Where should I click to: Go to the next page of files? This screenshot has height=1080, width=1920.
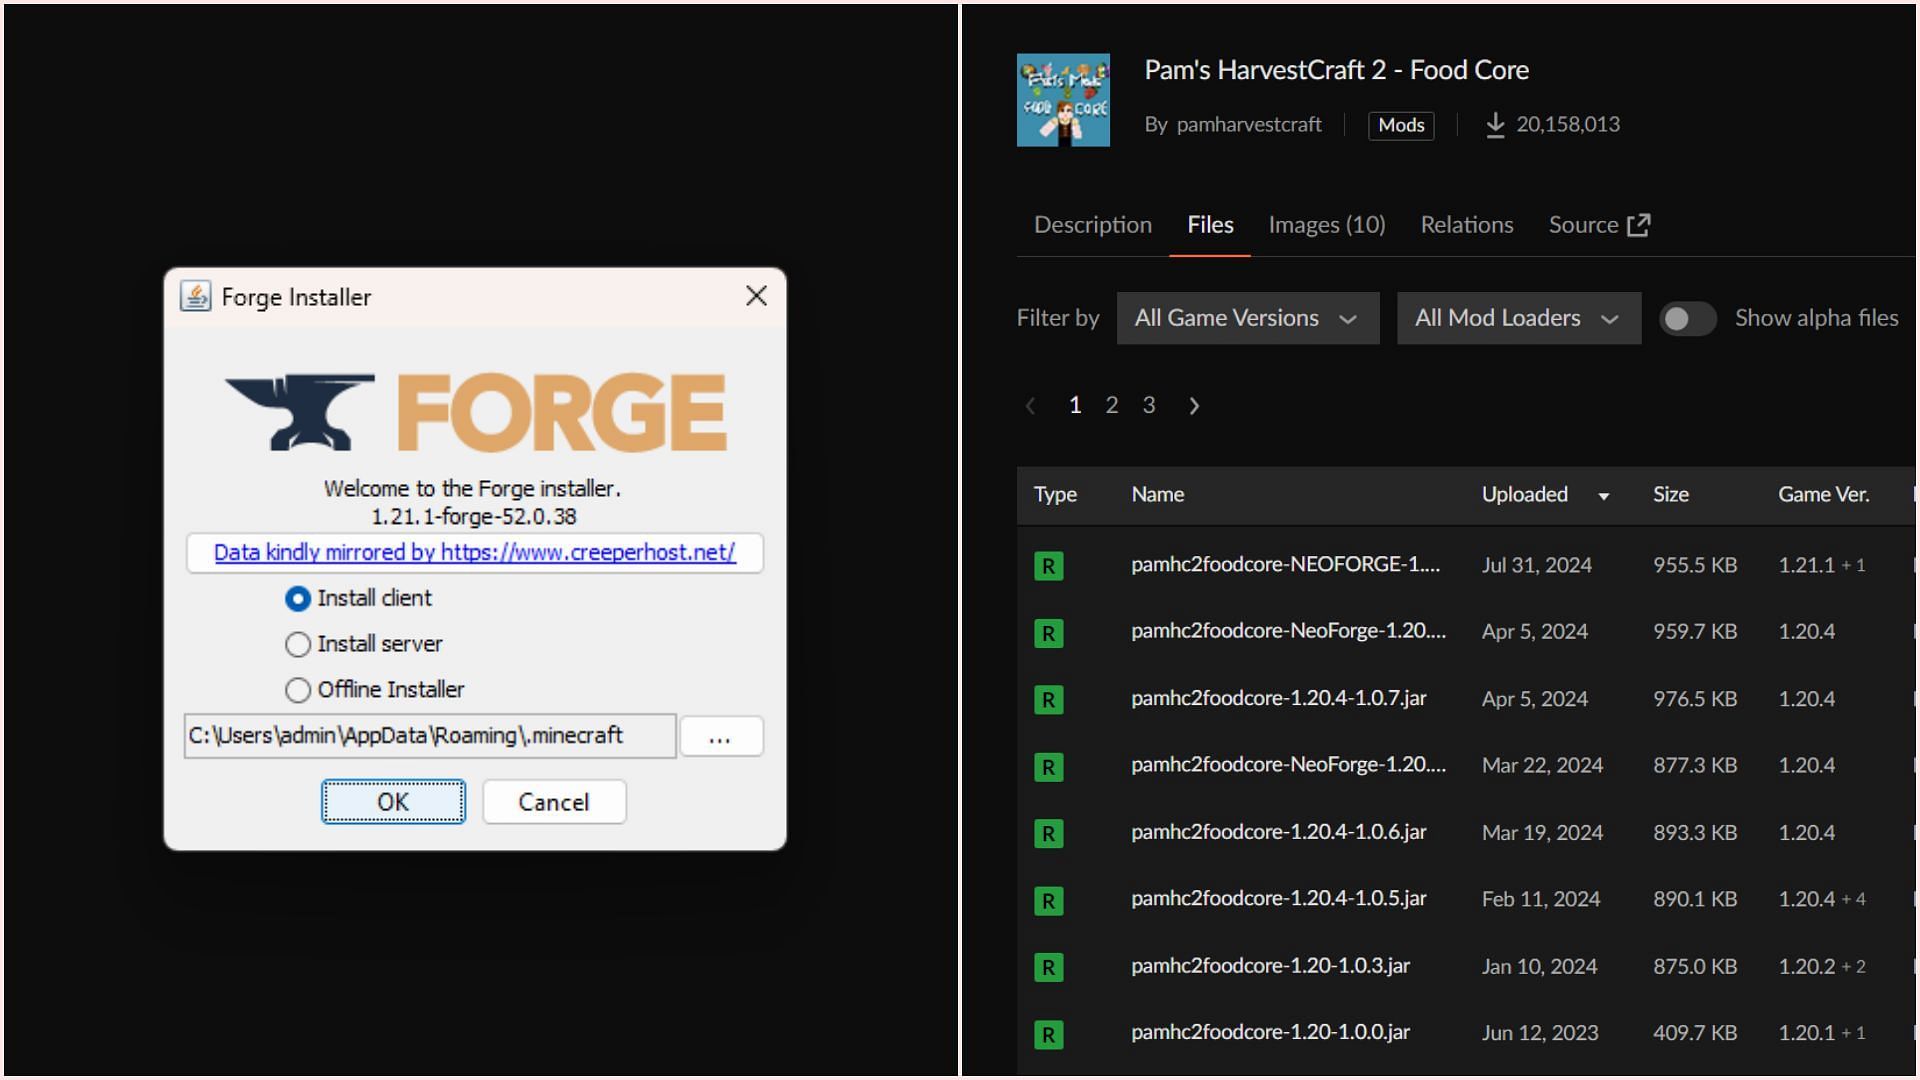point(1193,405)
